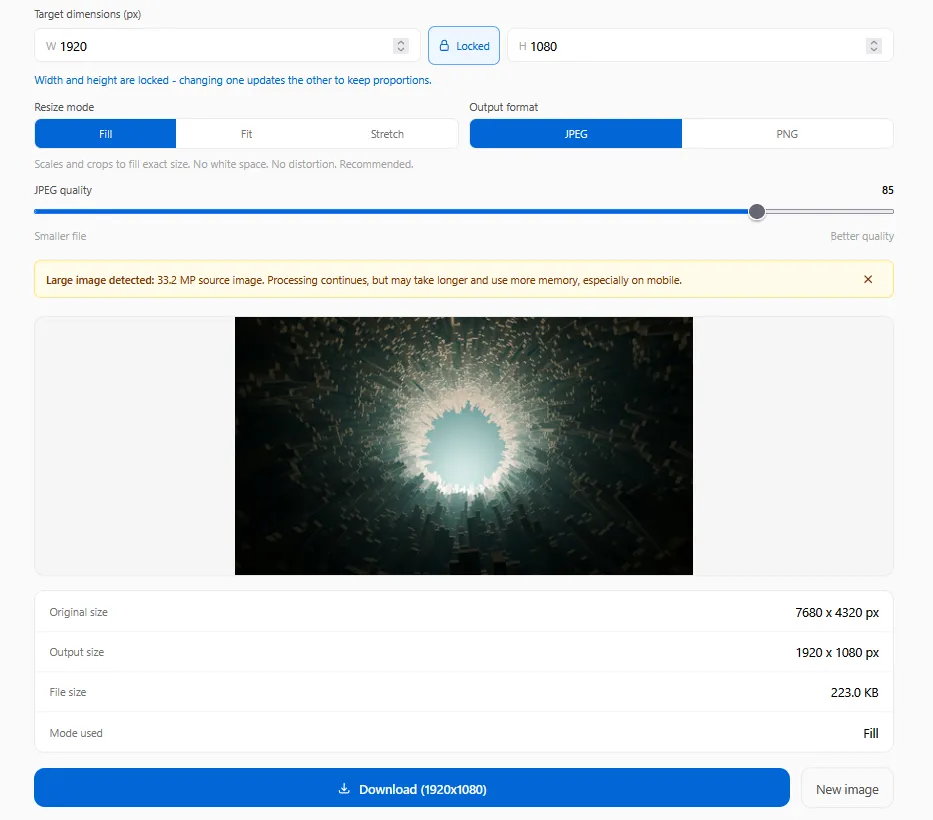Click the JPEG quality slider handle
This screenshot has width=933, height=820.
[756, 212]
